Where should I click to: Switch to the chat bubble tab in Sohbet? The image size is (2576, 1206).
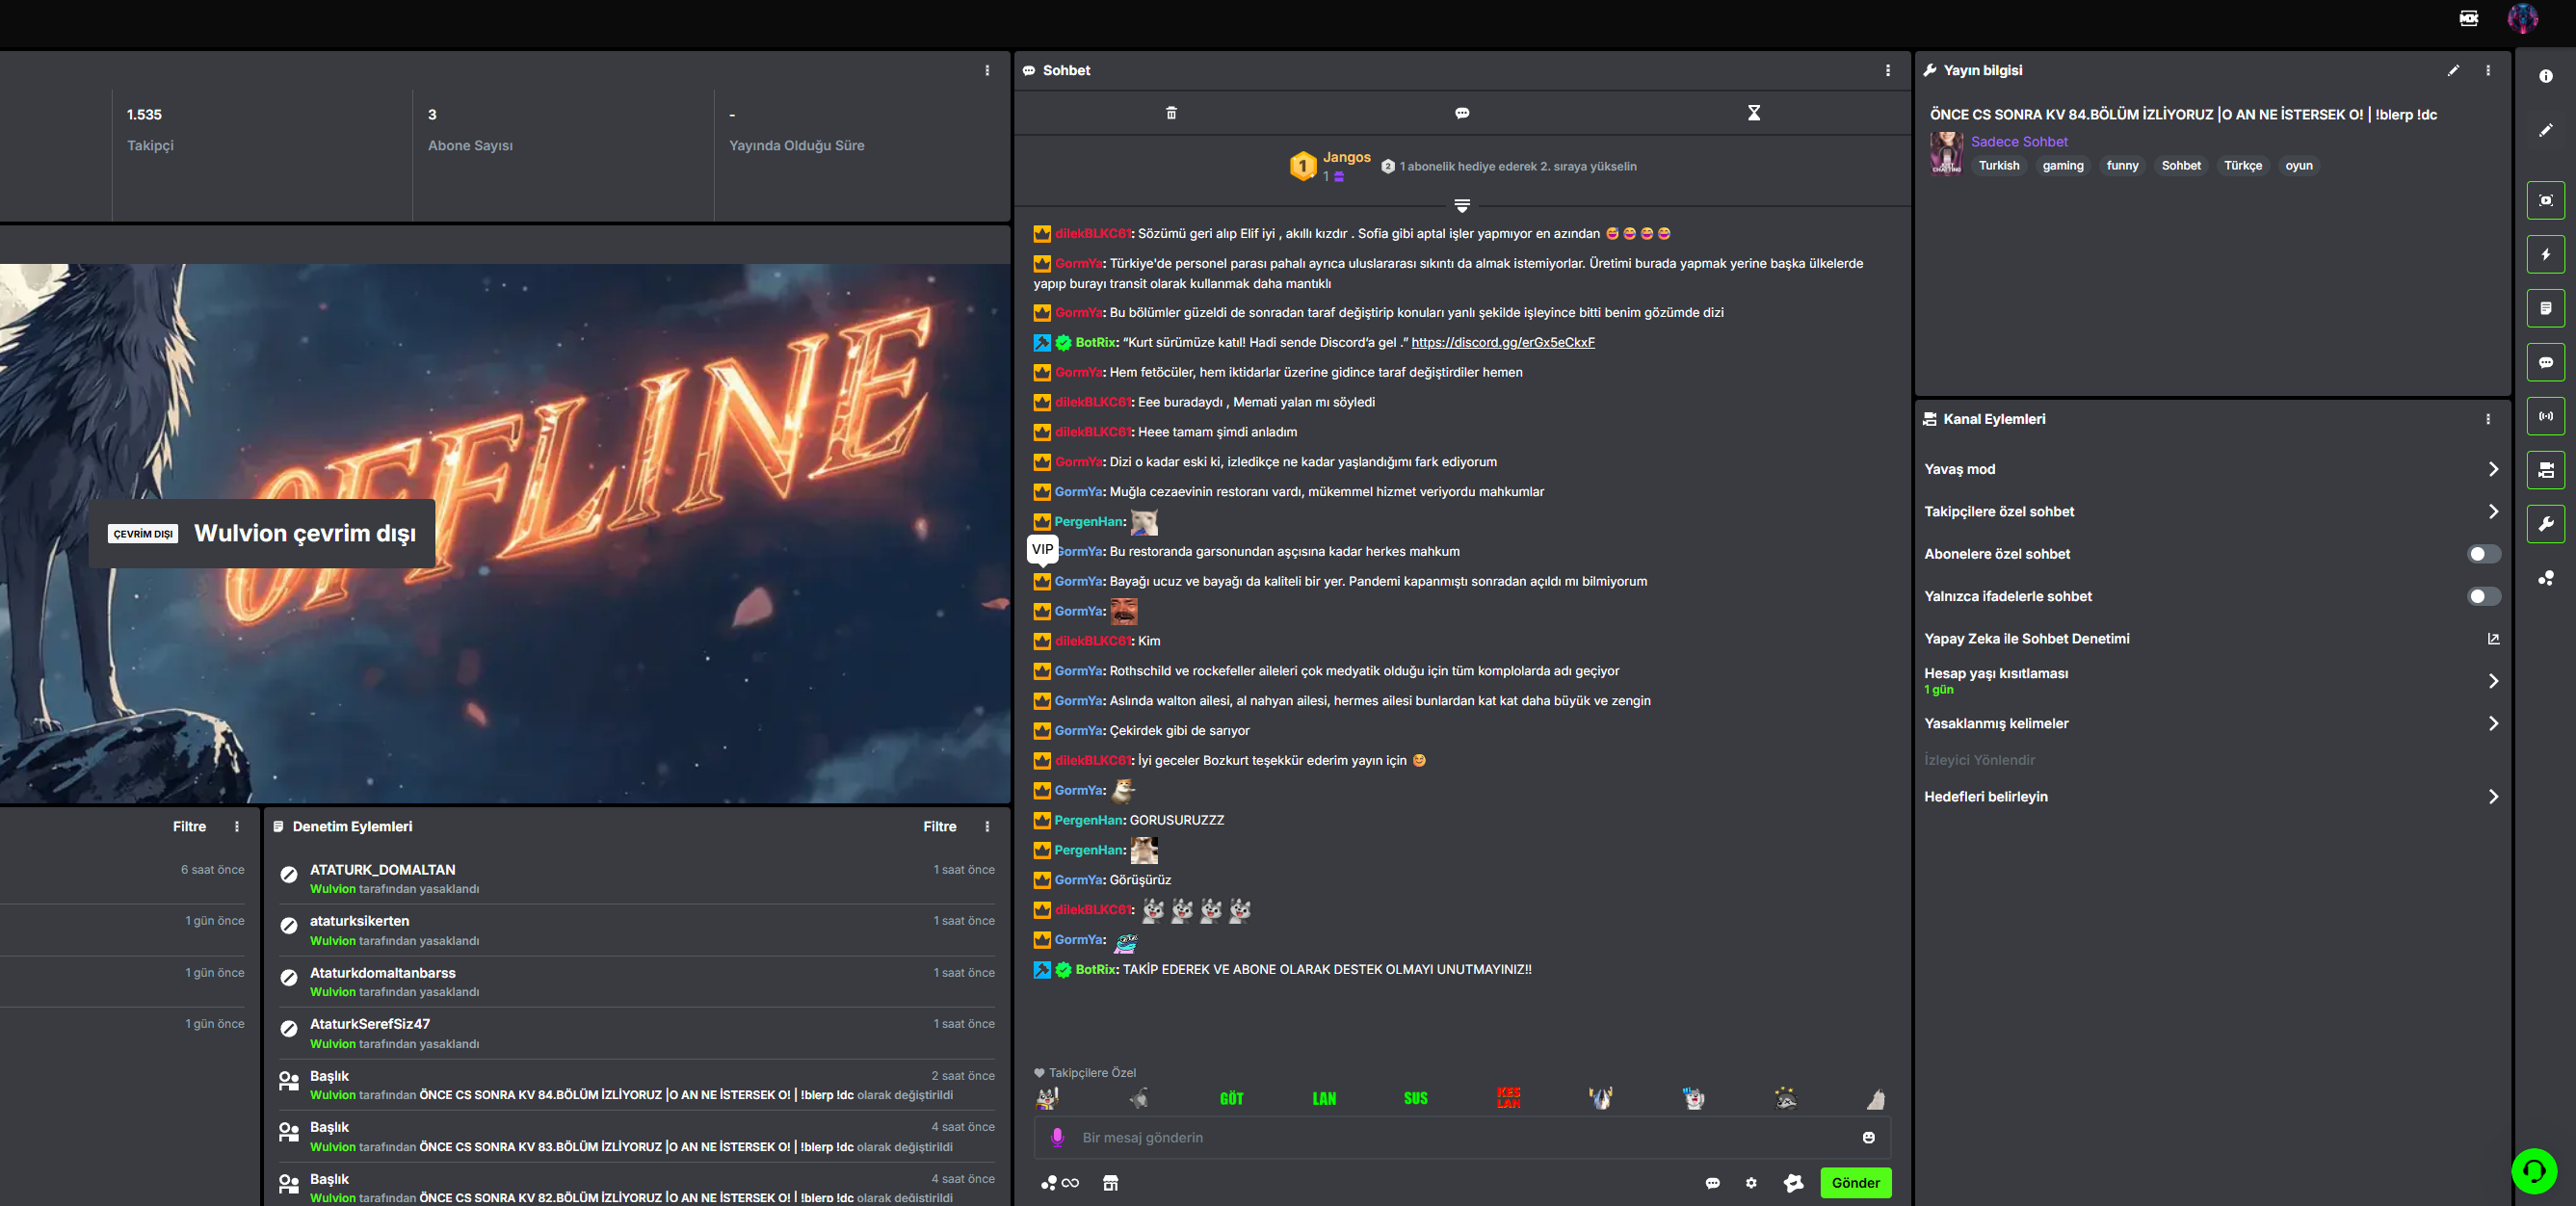pyautogui.click(x=1462, y=113)
